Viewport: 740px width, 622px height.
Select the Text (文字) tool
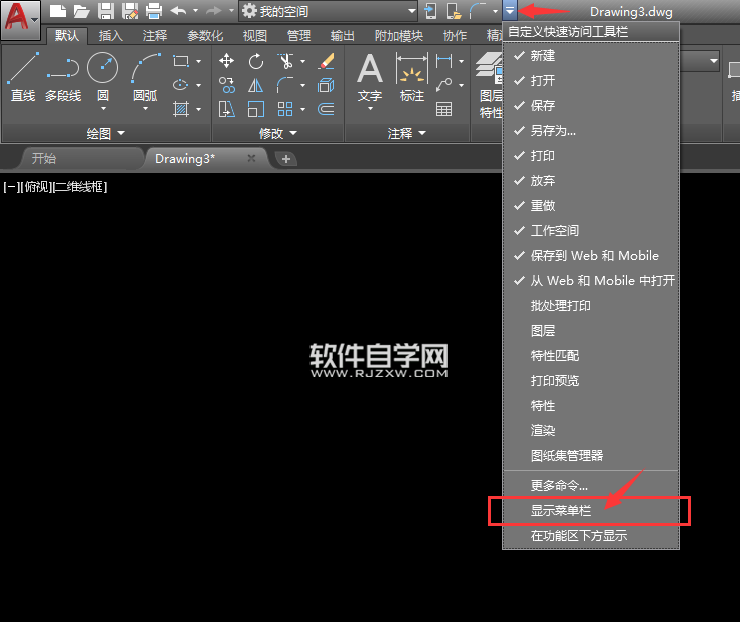tap(370, 77)
